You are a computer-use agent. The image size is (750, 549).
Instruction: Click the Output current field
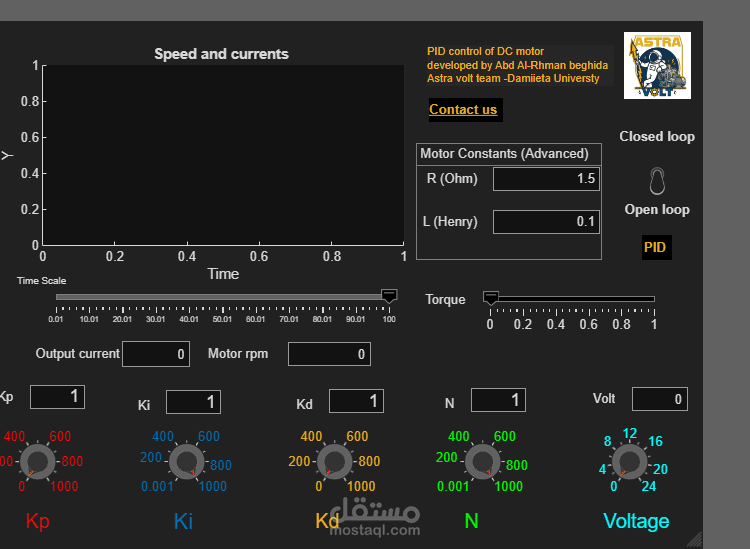(x=156, y=354)
